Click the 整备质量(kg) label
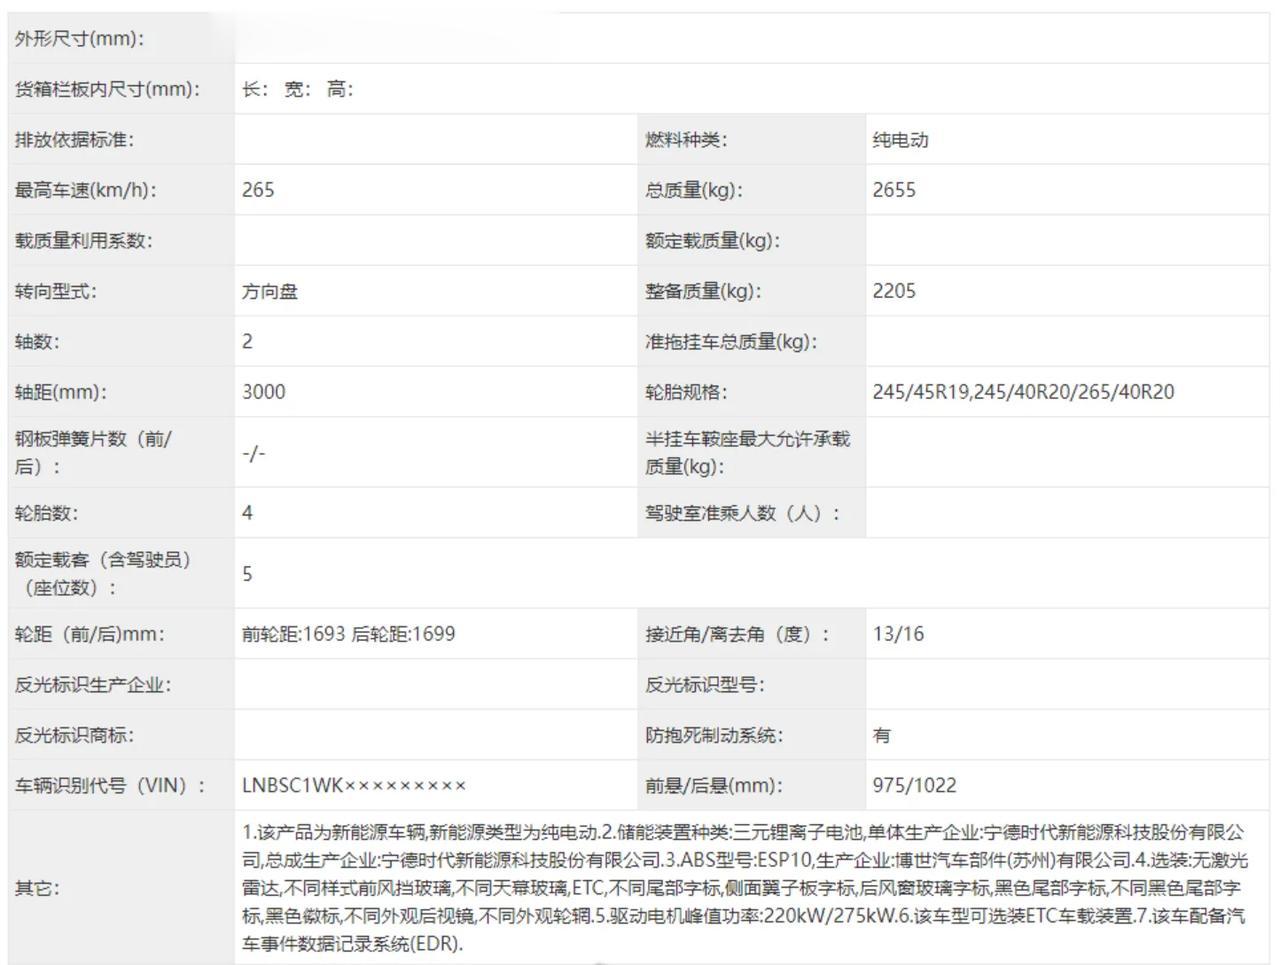The height and width of the screenshot is (965, 1280). tap(703, 291)
